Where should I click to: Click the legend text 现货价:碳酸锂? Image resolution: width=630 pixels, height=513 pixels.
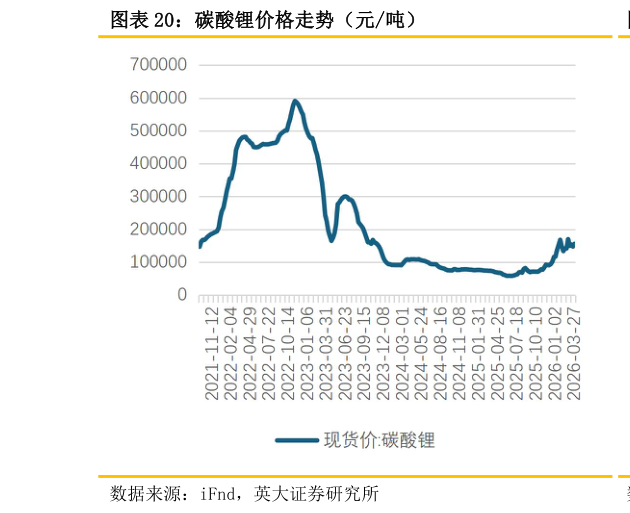379,440
